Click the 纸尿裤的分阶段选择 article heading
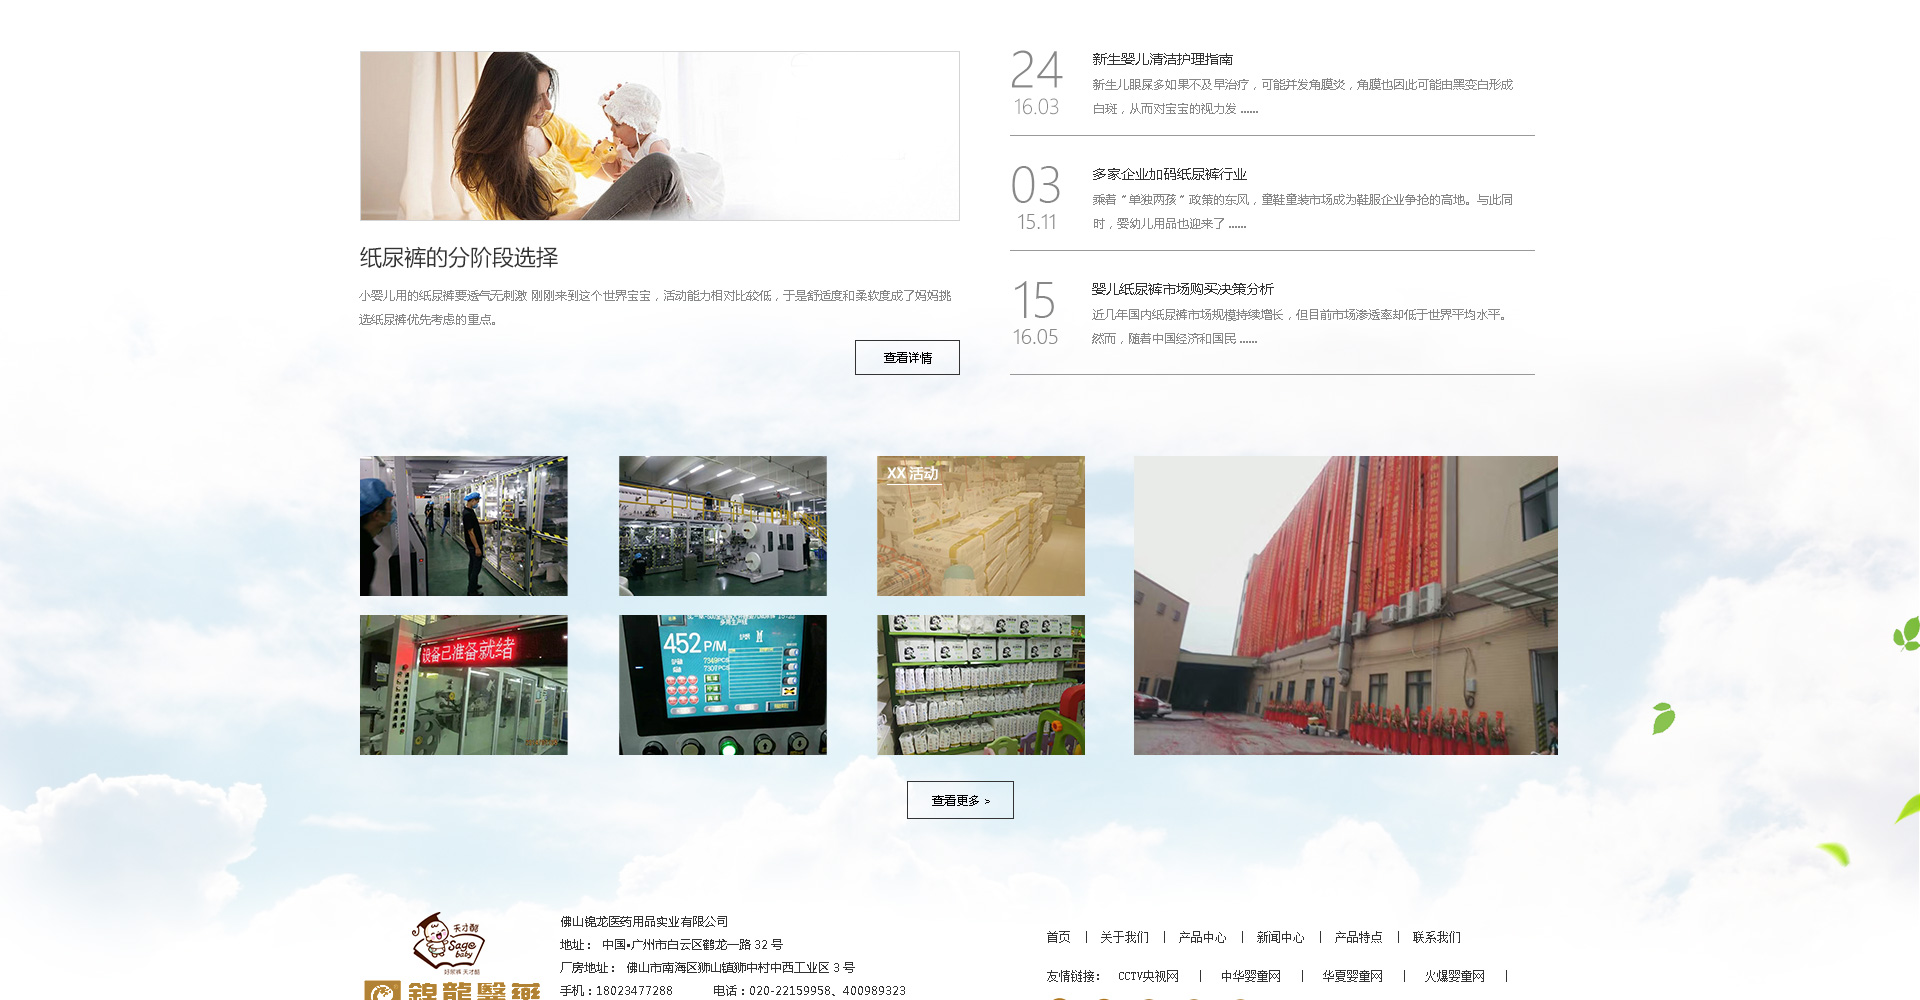 [x=459, y=258]
